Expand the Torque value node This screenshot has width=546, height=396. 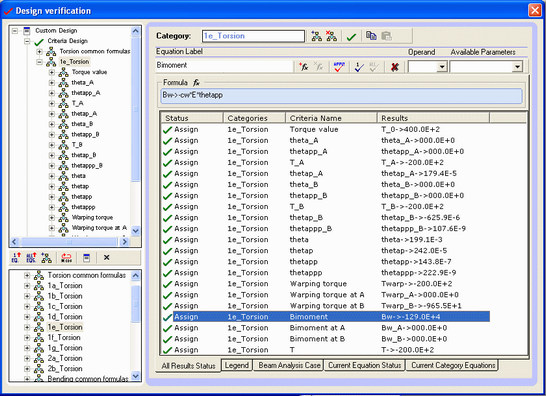point(52,72)
